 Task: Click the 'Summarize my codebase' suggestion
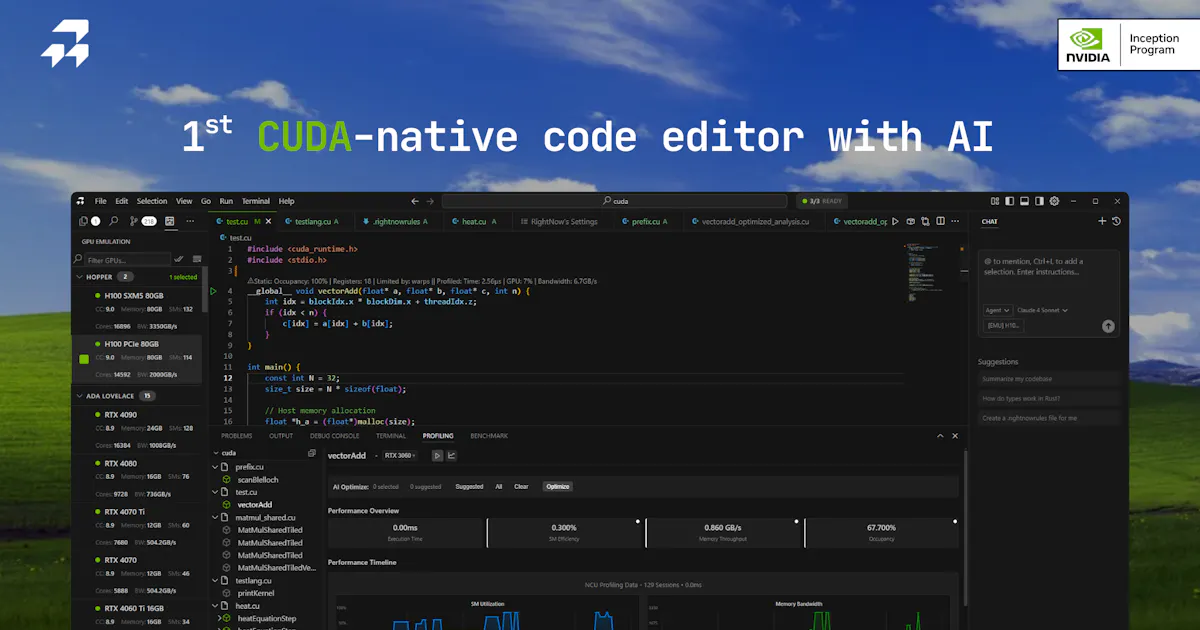tap(1049, 379)
